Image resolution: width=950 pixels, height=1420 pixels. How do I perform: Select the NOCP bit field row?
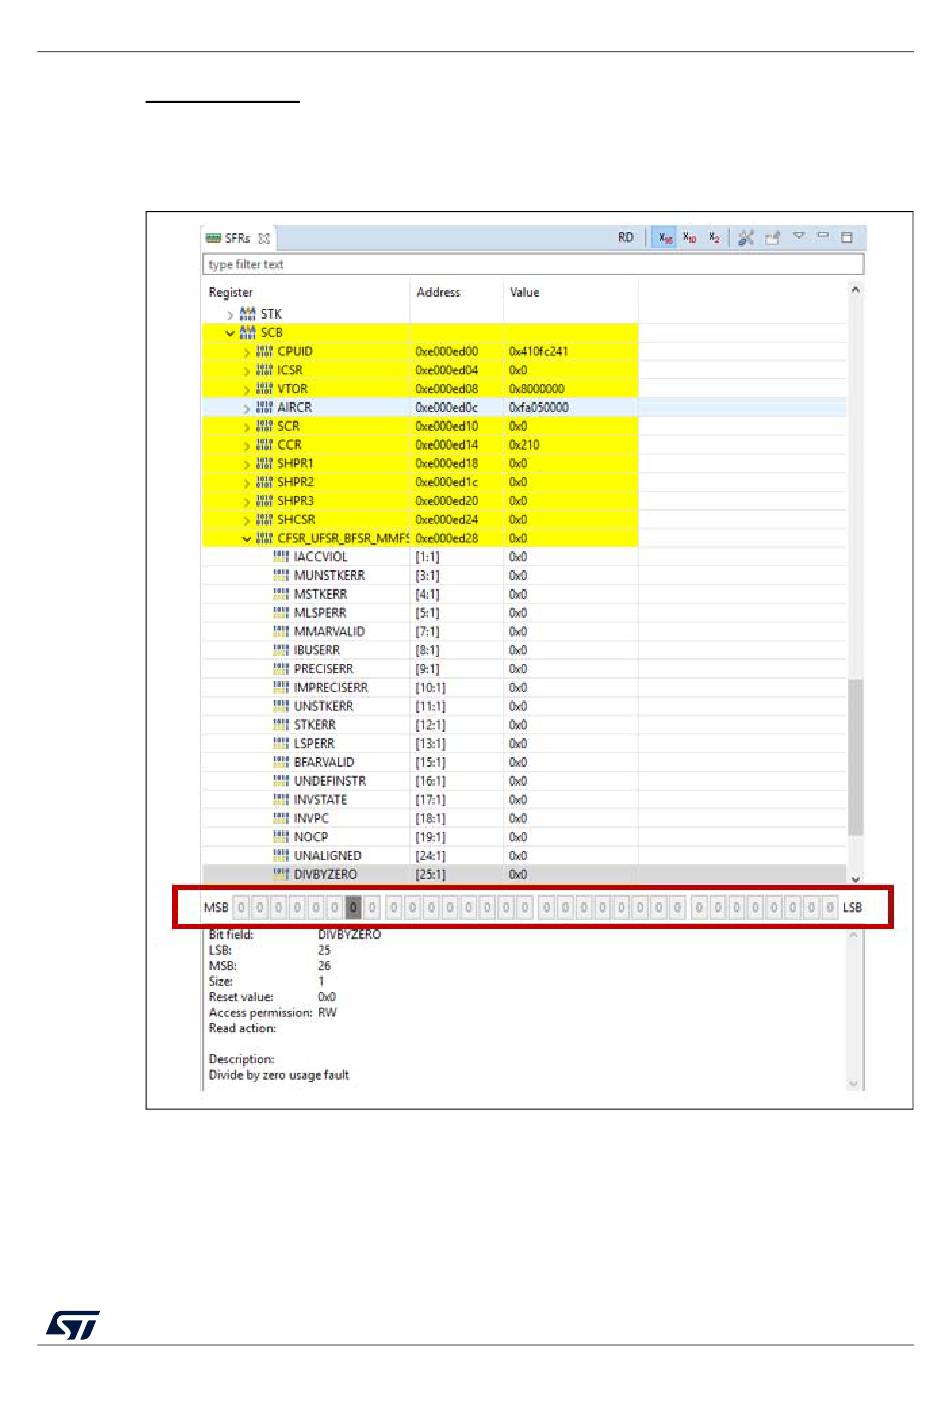[524, 837]
